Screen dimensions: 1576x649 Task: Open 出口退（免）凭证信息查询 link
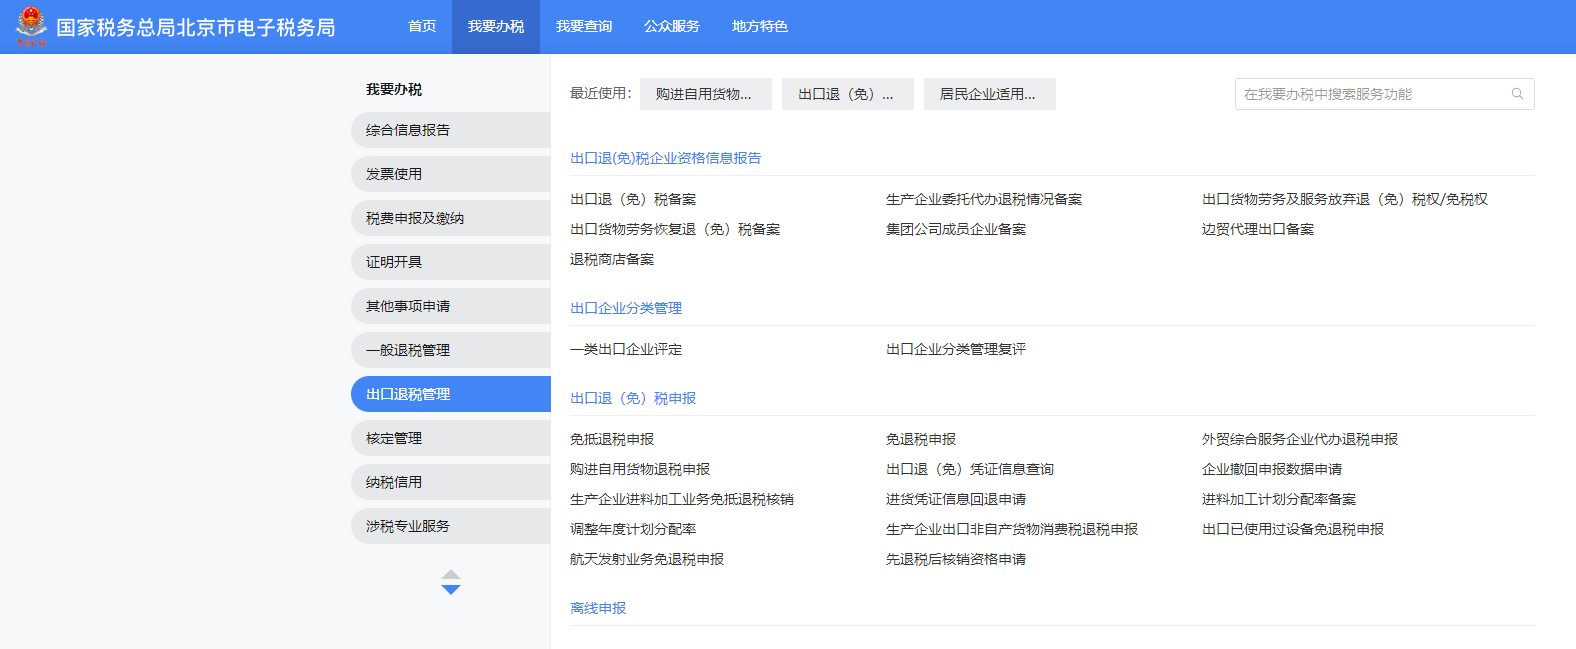click(x=970, y=469)
